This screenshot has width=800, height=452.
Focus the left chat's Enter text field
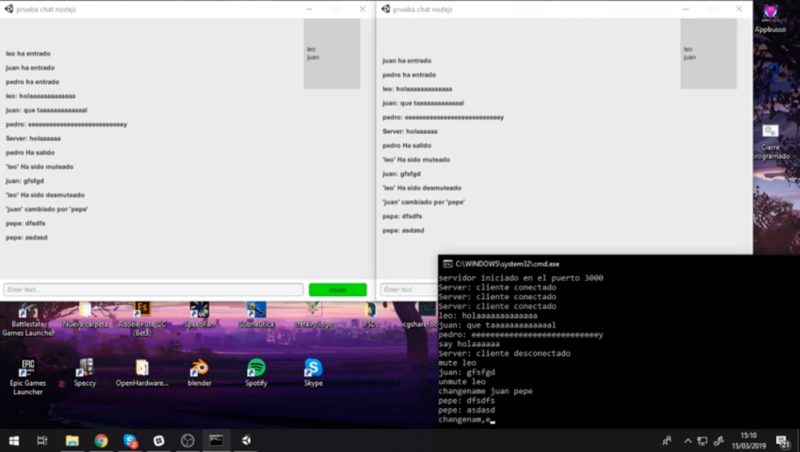153,290
